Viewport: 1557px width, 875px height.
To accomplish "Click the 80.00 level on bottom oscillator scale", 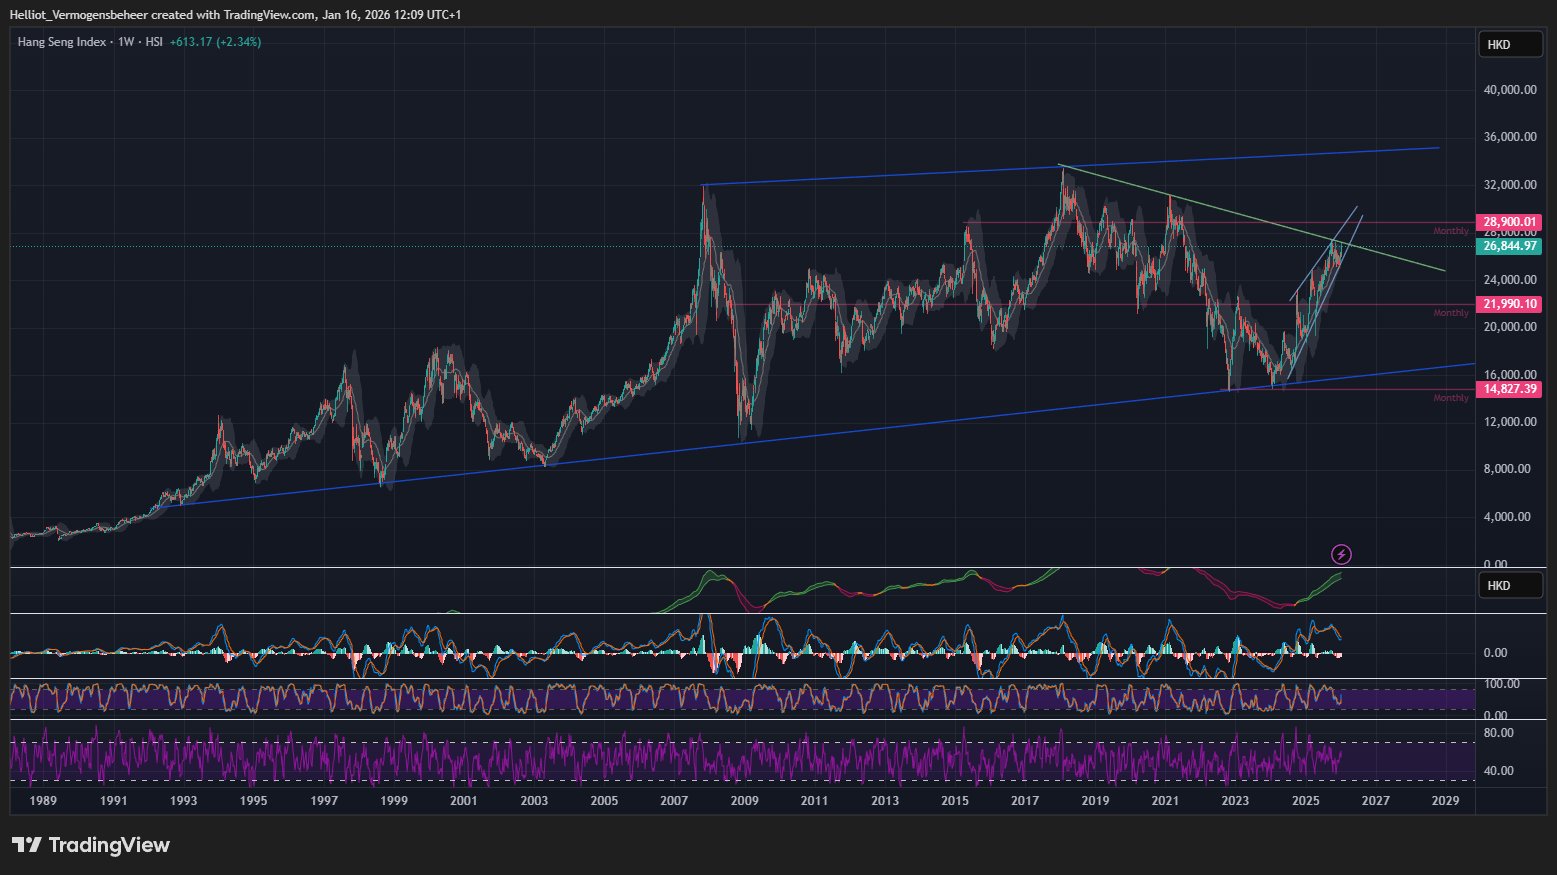I will pyautogui.click(x=1498, y=733).
